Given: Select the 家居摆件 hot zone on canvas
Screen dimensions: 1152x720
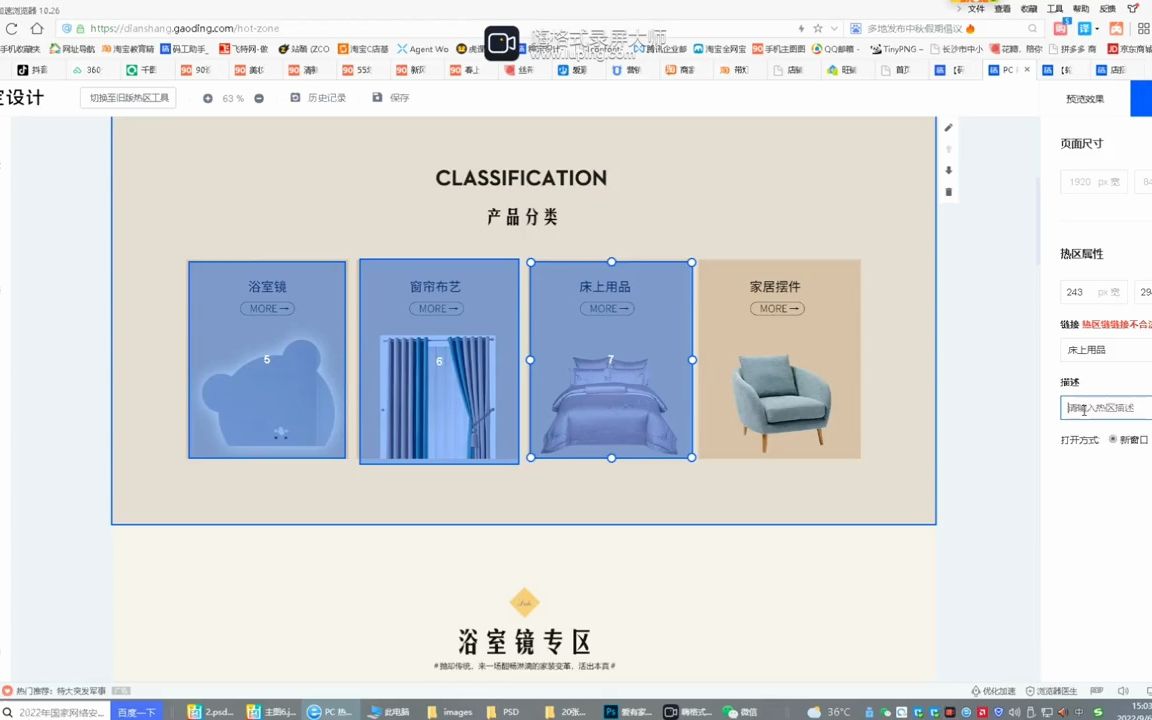Looking at the screenshot, I should pyautogui.click(x=778, y=360).
